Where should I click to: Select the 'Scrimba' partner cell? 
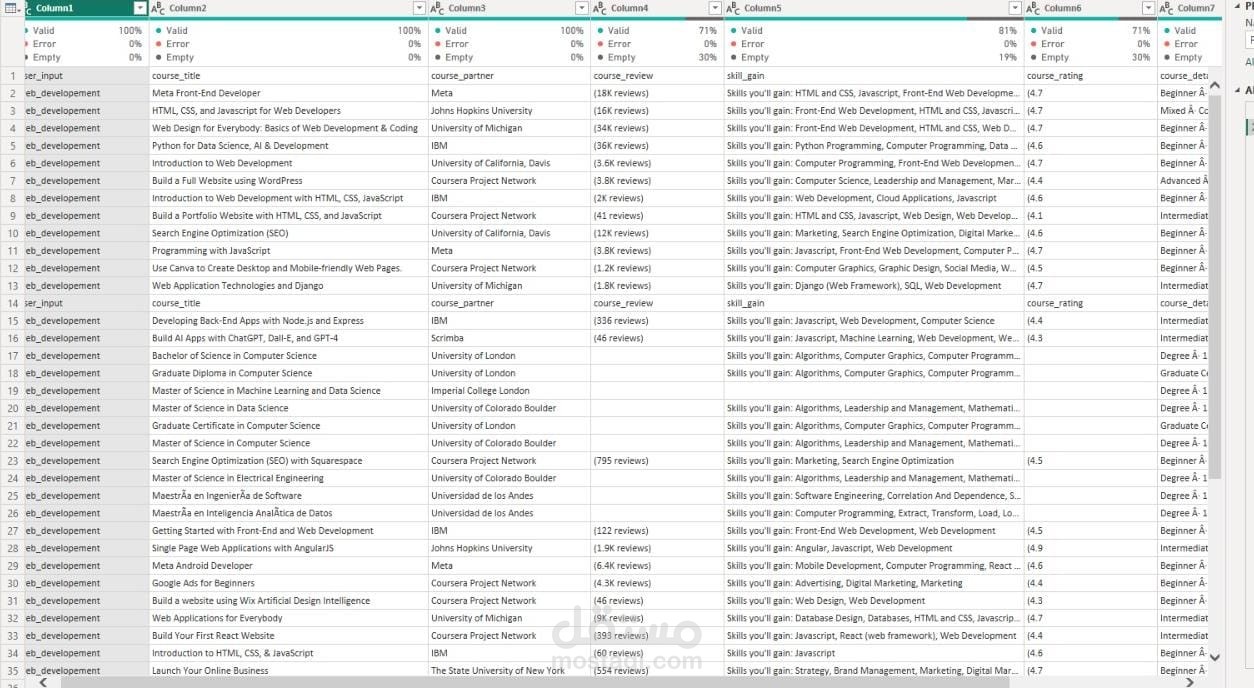pyautogui.click(x=509, y=338)
